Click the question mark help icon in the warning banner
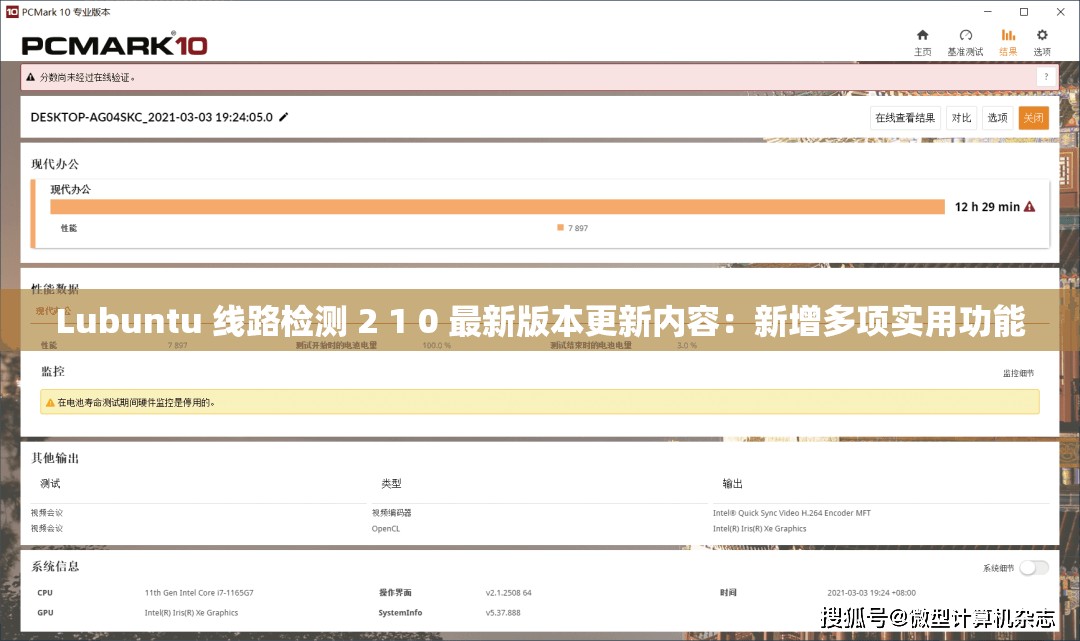 (1046, 77)
